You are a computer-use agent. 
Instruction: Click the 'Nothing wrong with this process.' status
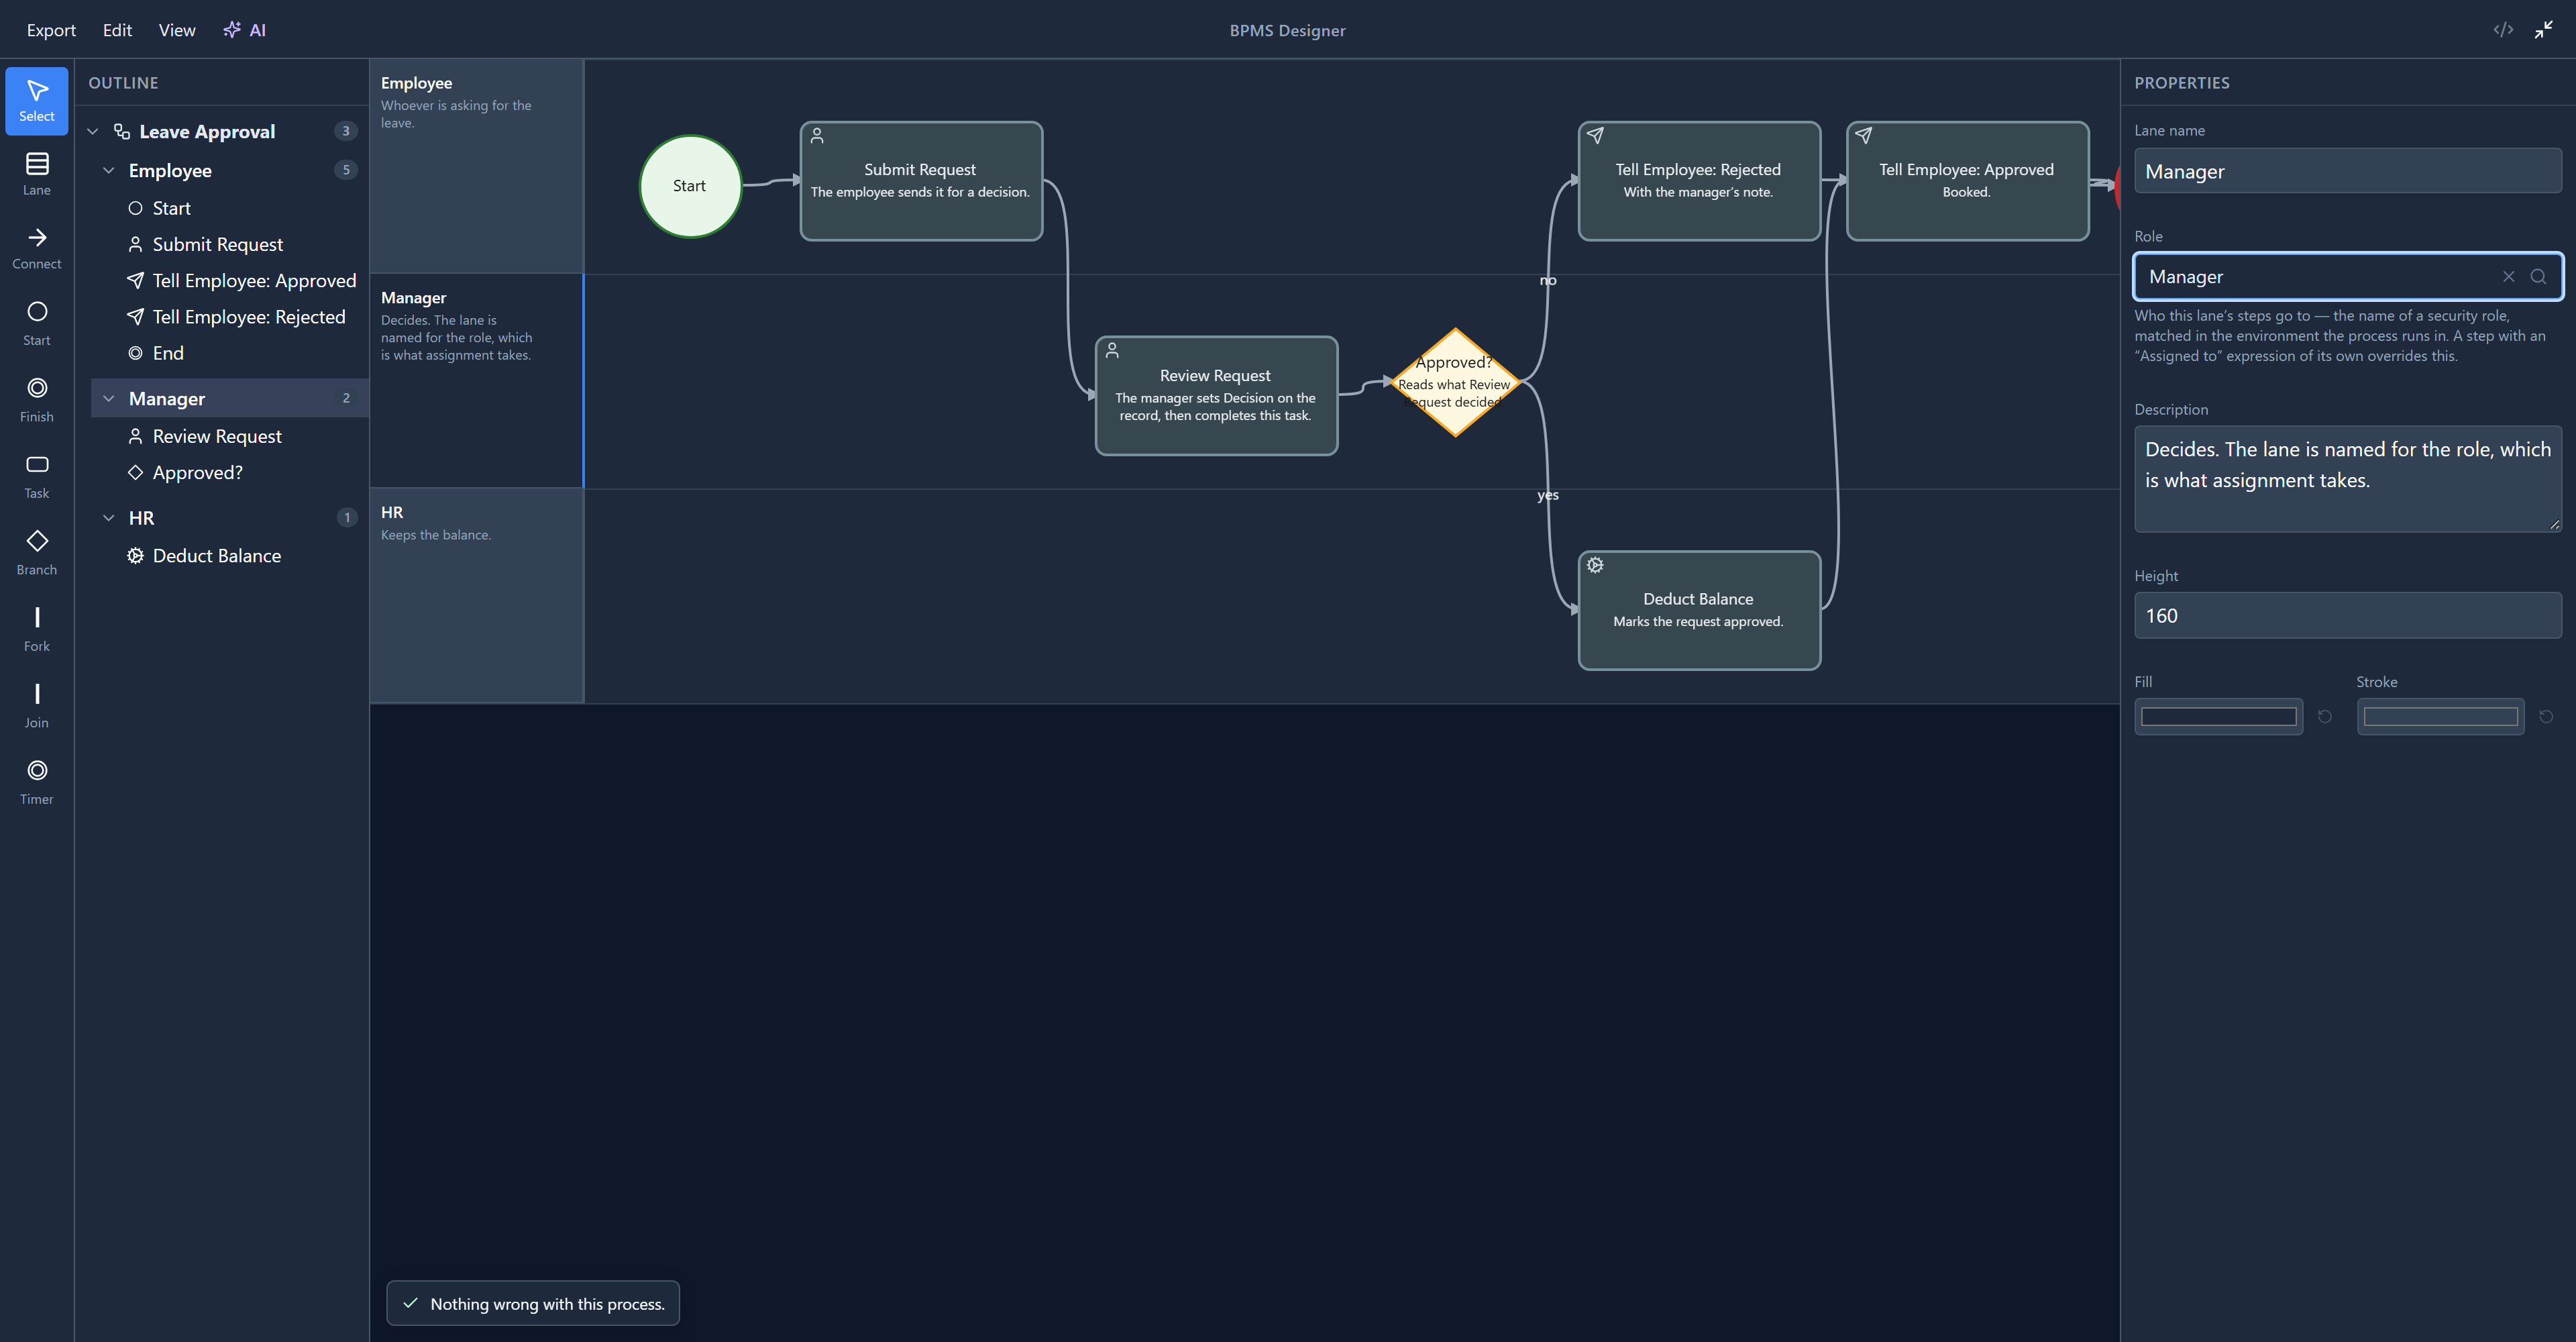(533, 1303)
